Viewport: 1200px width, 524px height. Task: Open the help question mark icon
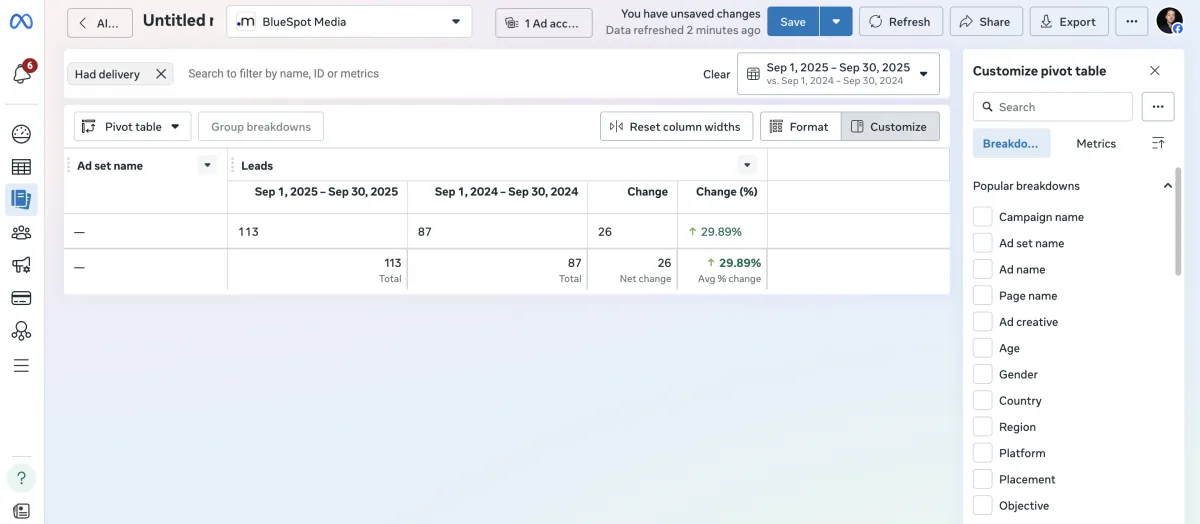click(21, 478)
